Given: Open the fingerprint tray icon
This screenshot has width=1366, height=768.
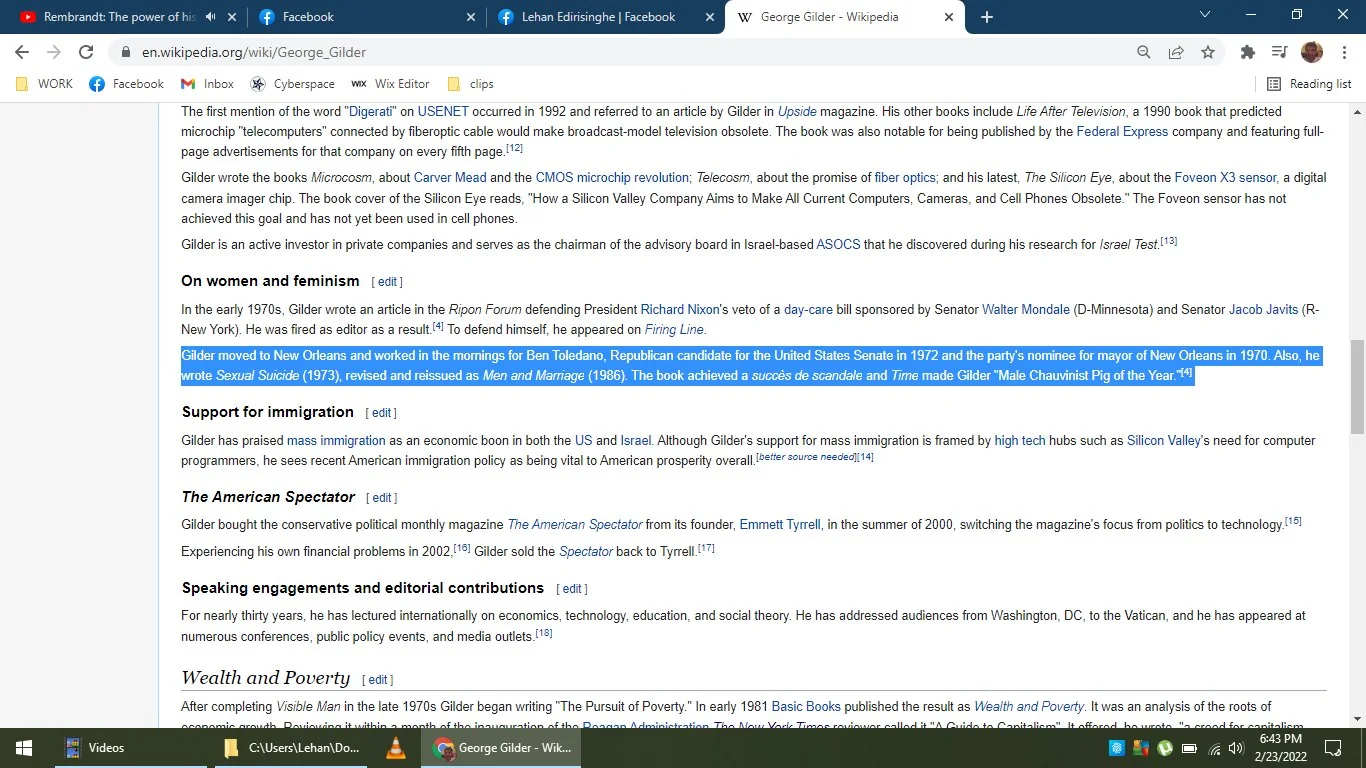Looking at the screenshot, I should (x=1117, y=748).
